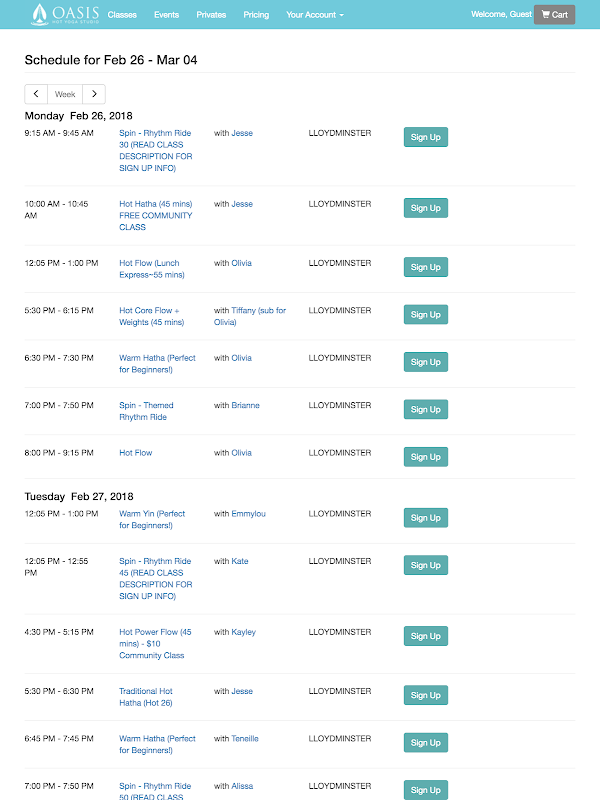Expand the Your Account dropdown
600x800 pixels.
314,15
